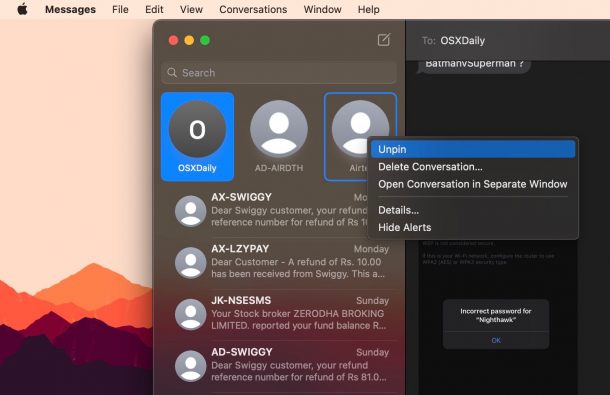Screen dimensions: 610x395
Task: Open the Conversations menu bar item
Action: point(253,9)
